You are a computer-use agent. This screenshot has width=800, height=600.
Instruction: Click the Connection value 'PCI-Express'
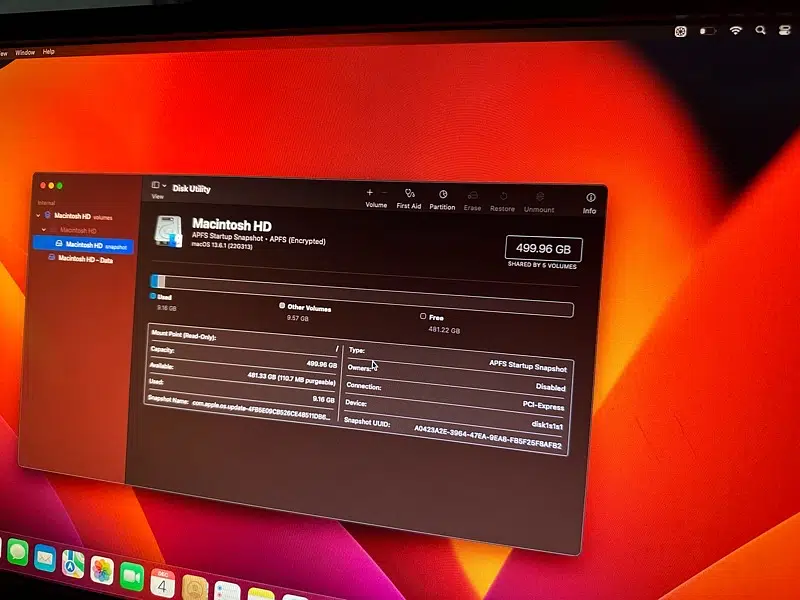click(x=543, y=406)
